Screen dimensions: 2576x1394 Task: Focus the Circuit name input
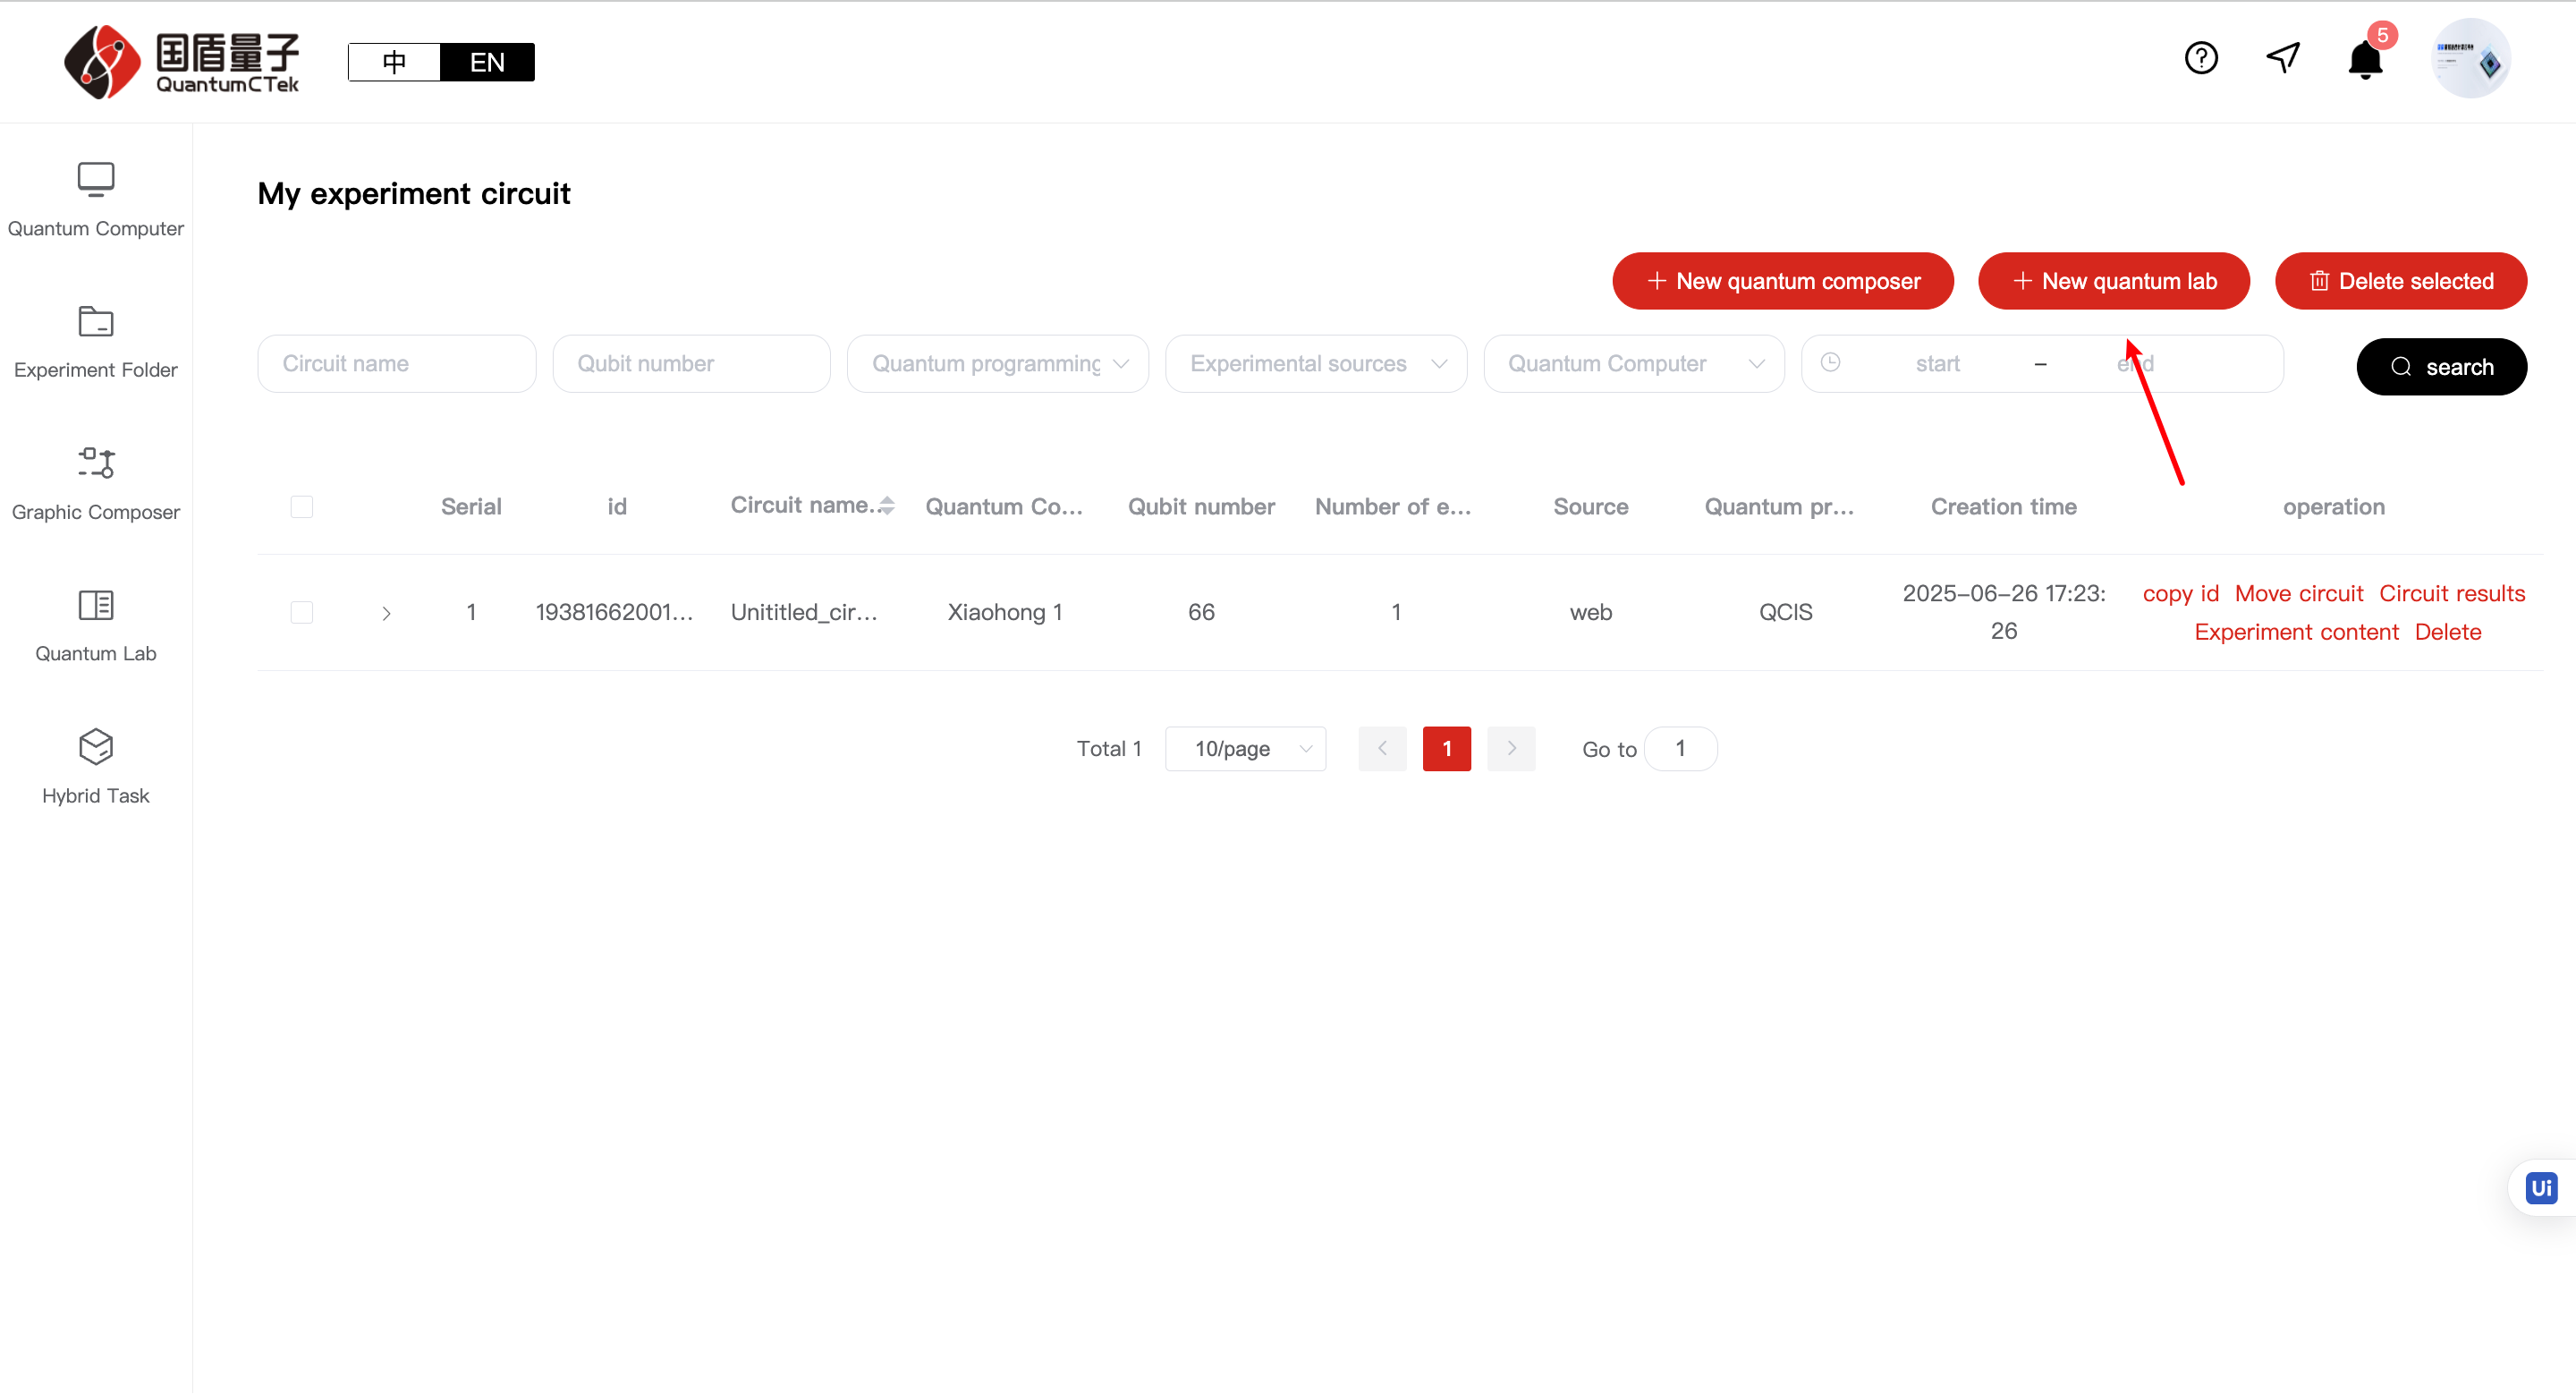tap(396, 364)
